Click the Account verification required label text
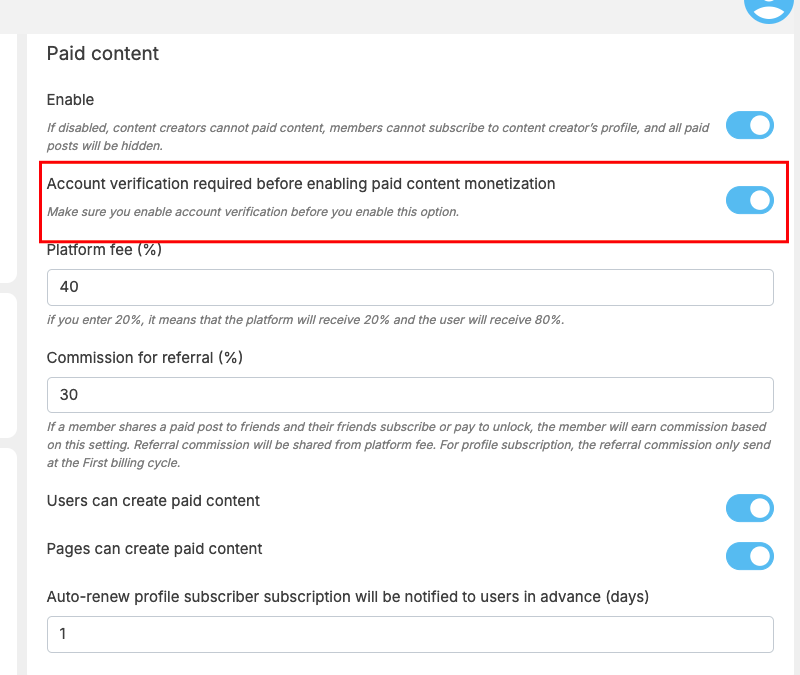The width and height of the screenshot is (800, 675). [301, 184]
